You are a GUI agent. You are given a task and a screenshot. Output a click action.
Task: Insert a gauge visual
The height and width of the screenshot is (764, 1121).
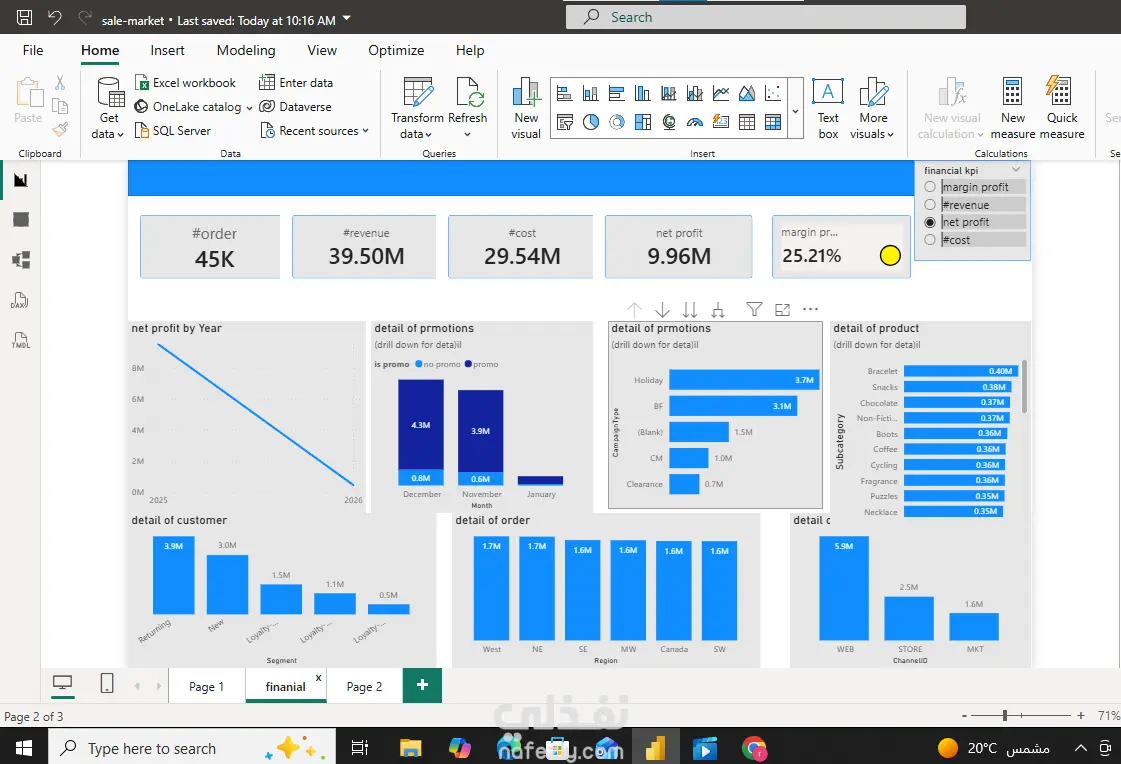[x=695, y=122]
